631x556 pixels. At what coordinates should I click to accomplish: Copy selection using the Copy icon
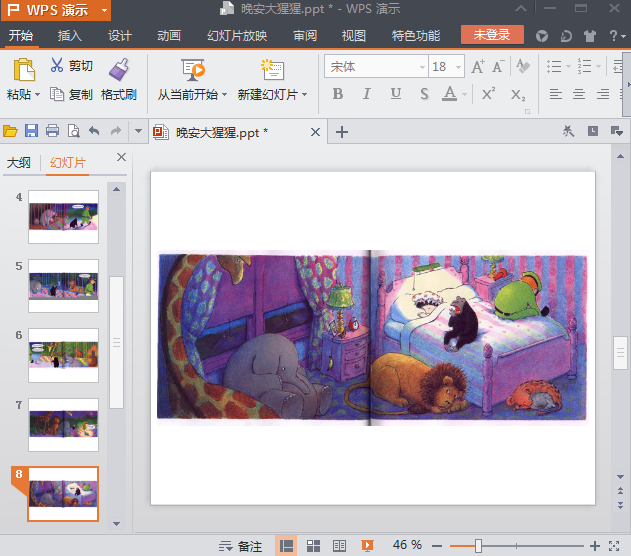pyautogui.click(x=57, y=94)
